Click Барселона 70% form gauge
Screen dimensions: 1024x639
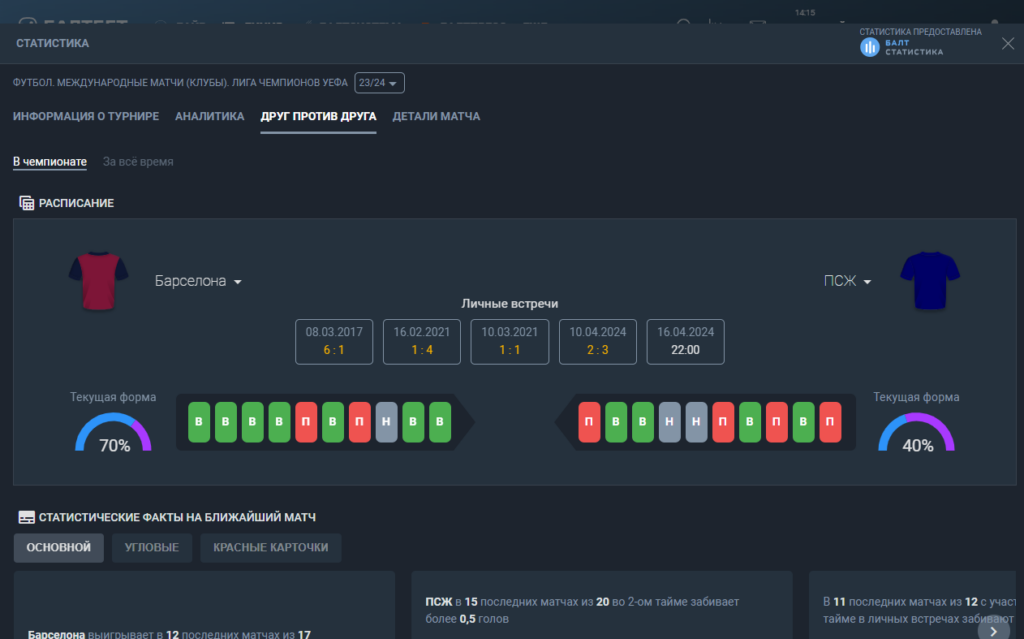click(114, 434)
